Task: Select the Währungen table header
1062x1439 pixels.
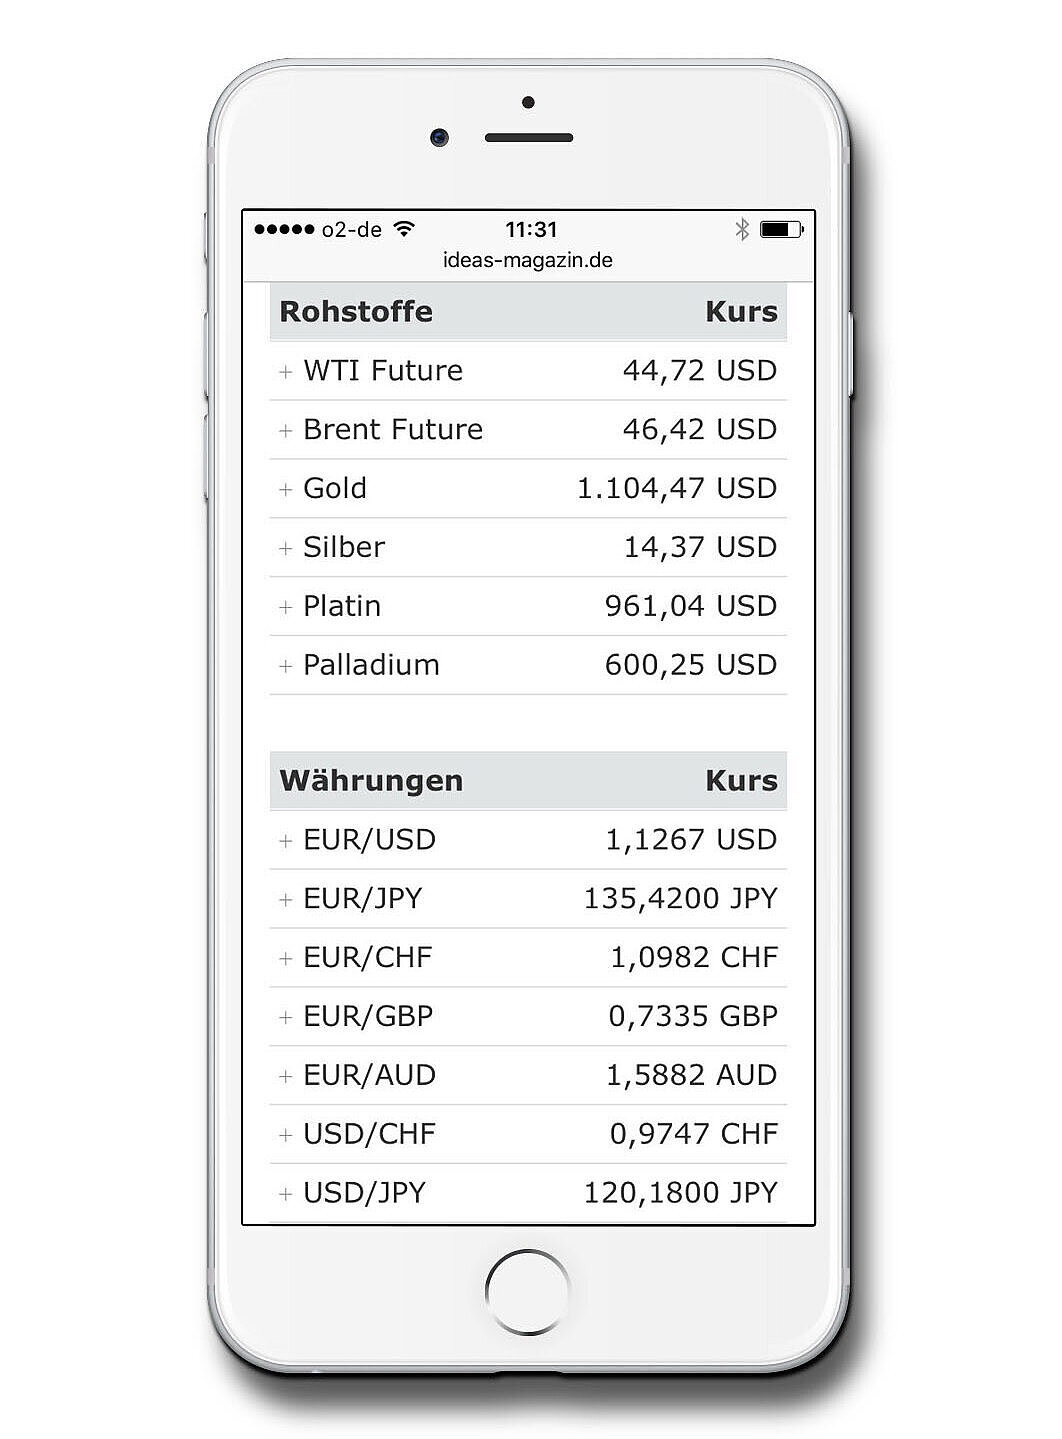Action: click(528, 780)
